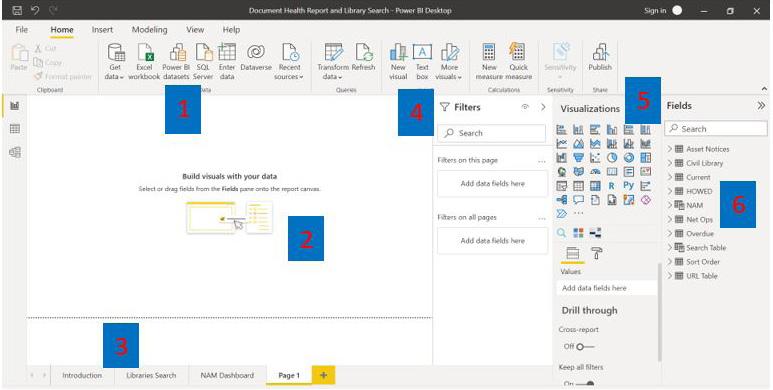
Task: Switch to Data view in left sidebar
Action: click(x=15, y=129)
